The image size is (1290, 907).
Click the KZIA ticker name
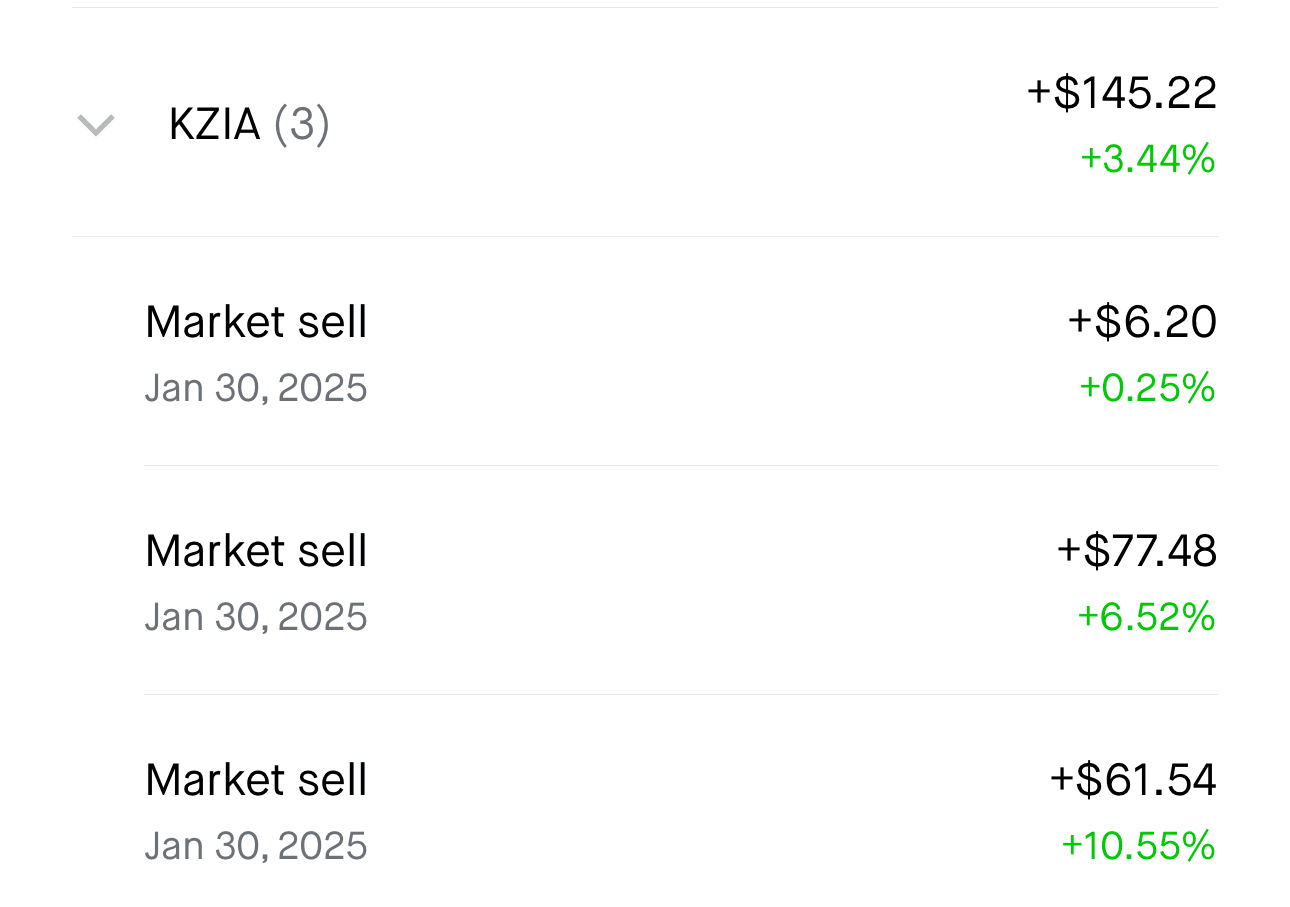pos(214,125)
